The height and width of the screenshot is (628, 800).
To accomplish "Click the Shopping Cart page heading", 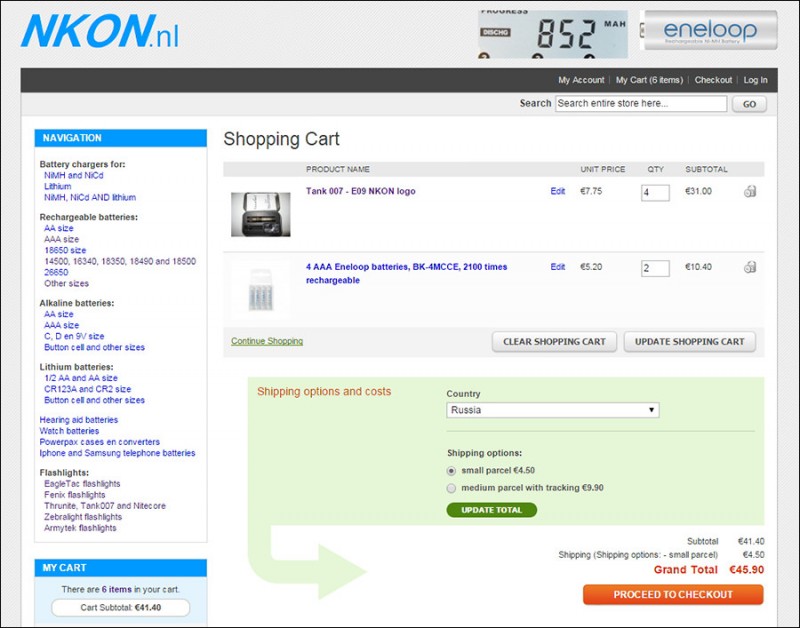I will (x=282, y=139).
